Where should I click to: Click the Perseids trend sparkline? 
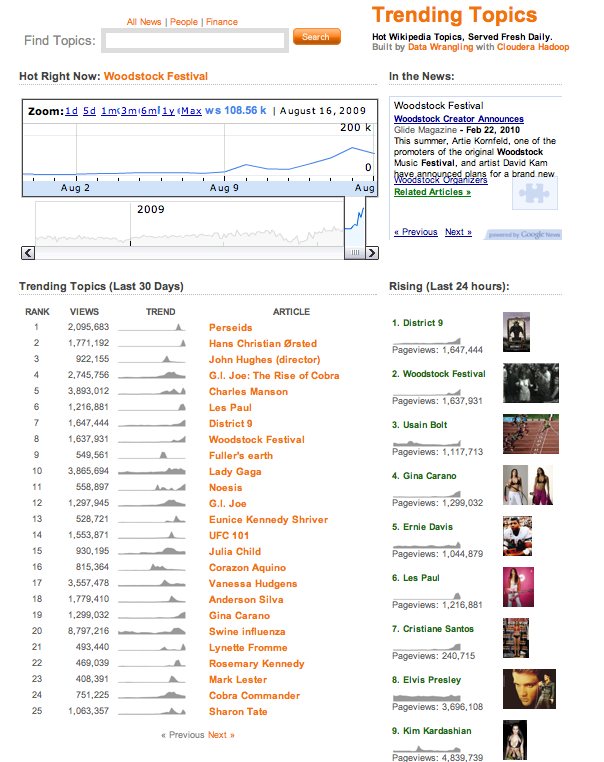152,328
